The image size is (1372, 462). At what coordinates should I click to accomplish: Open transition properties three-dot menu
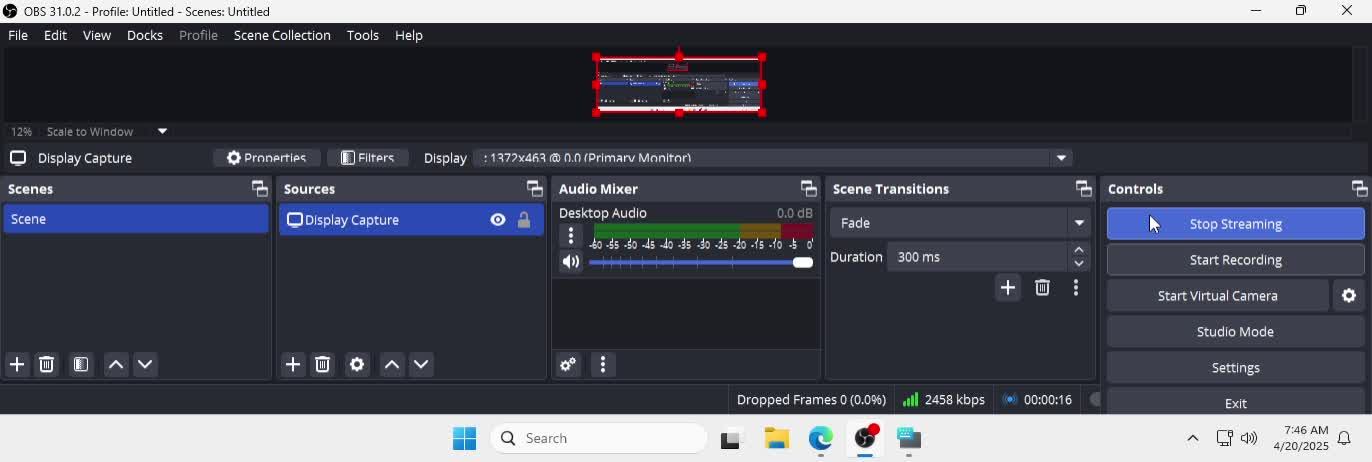pyautogui.click(x=1076, y=288)
